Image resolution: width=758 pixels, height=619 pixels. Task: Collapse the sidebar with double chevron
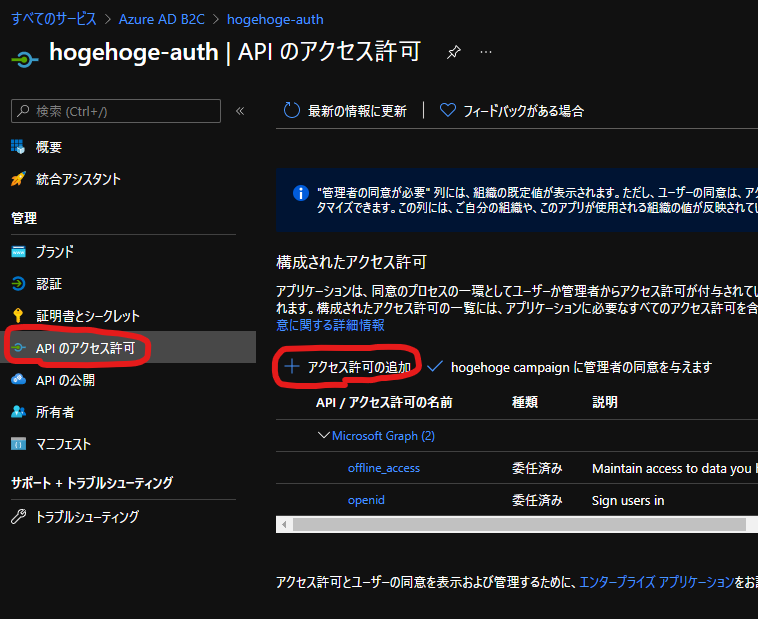tap(240, 111)
